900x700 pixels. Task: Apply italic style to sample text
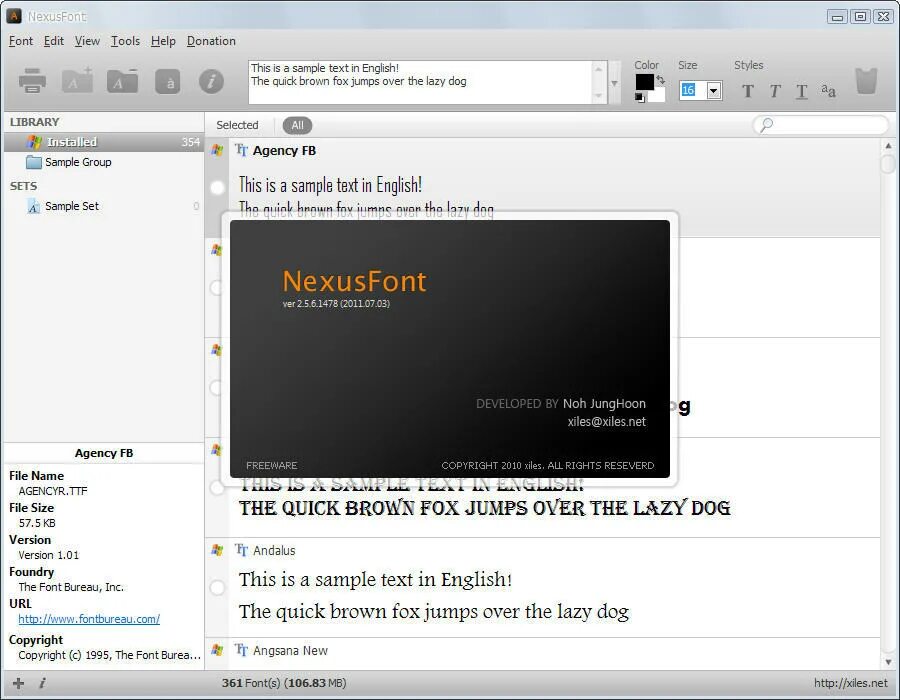click(775, 91)
